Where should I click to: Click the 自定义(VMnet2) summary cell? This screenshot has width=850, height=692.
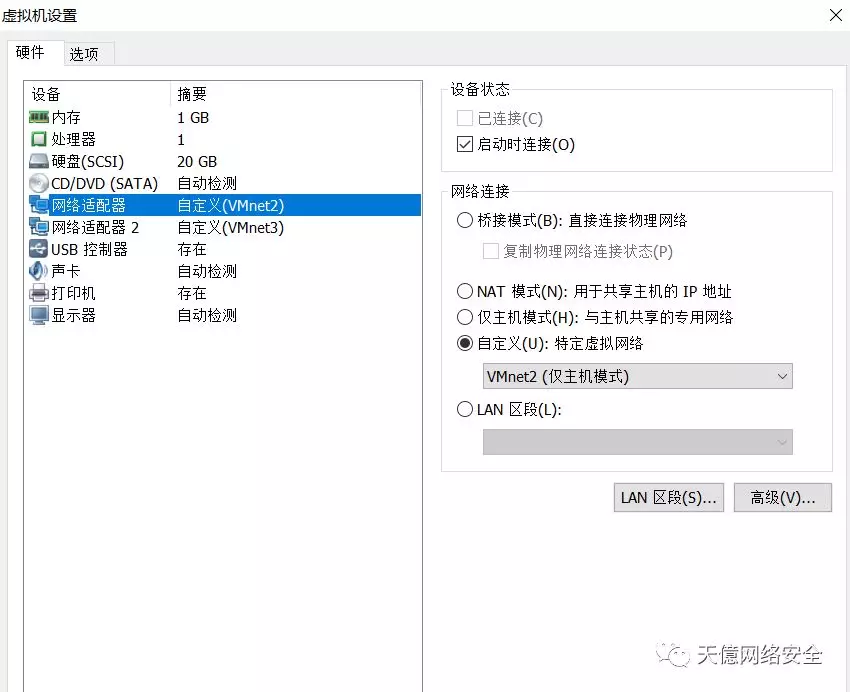point(231,205)
